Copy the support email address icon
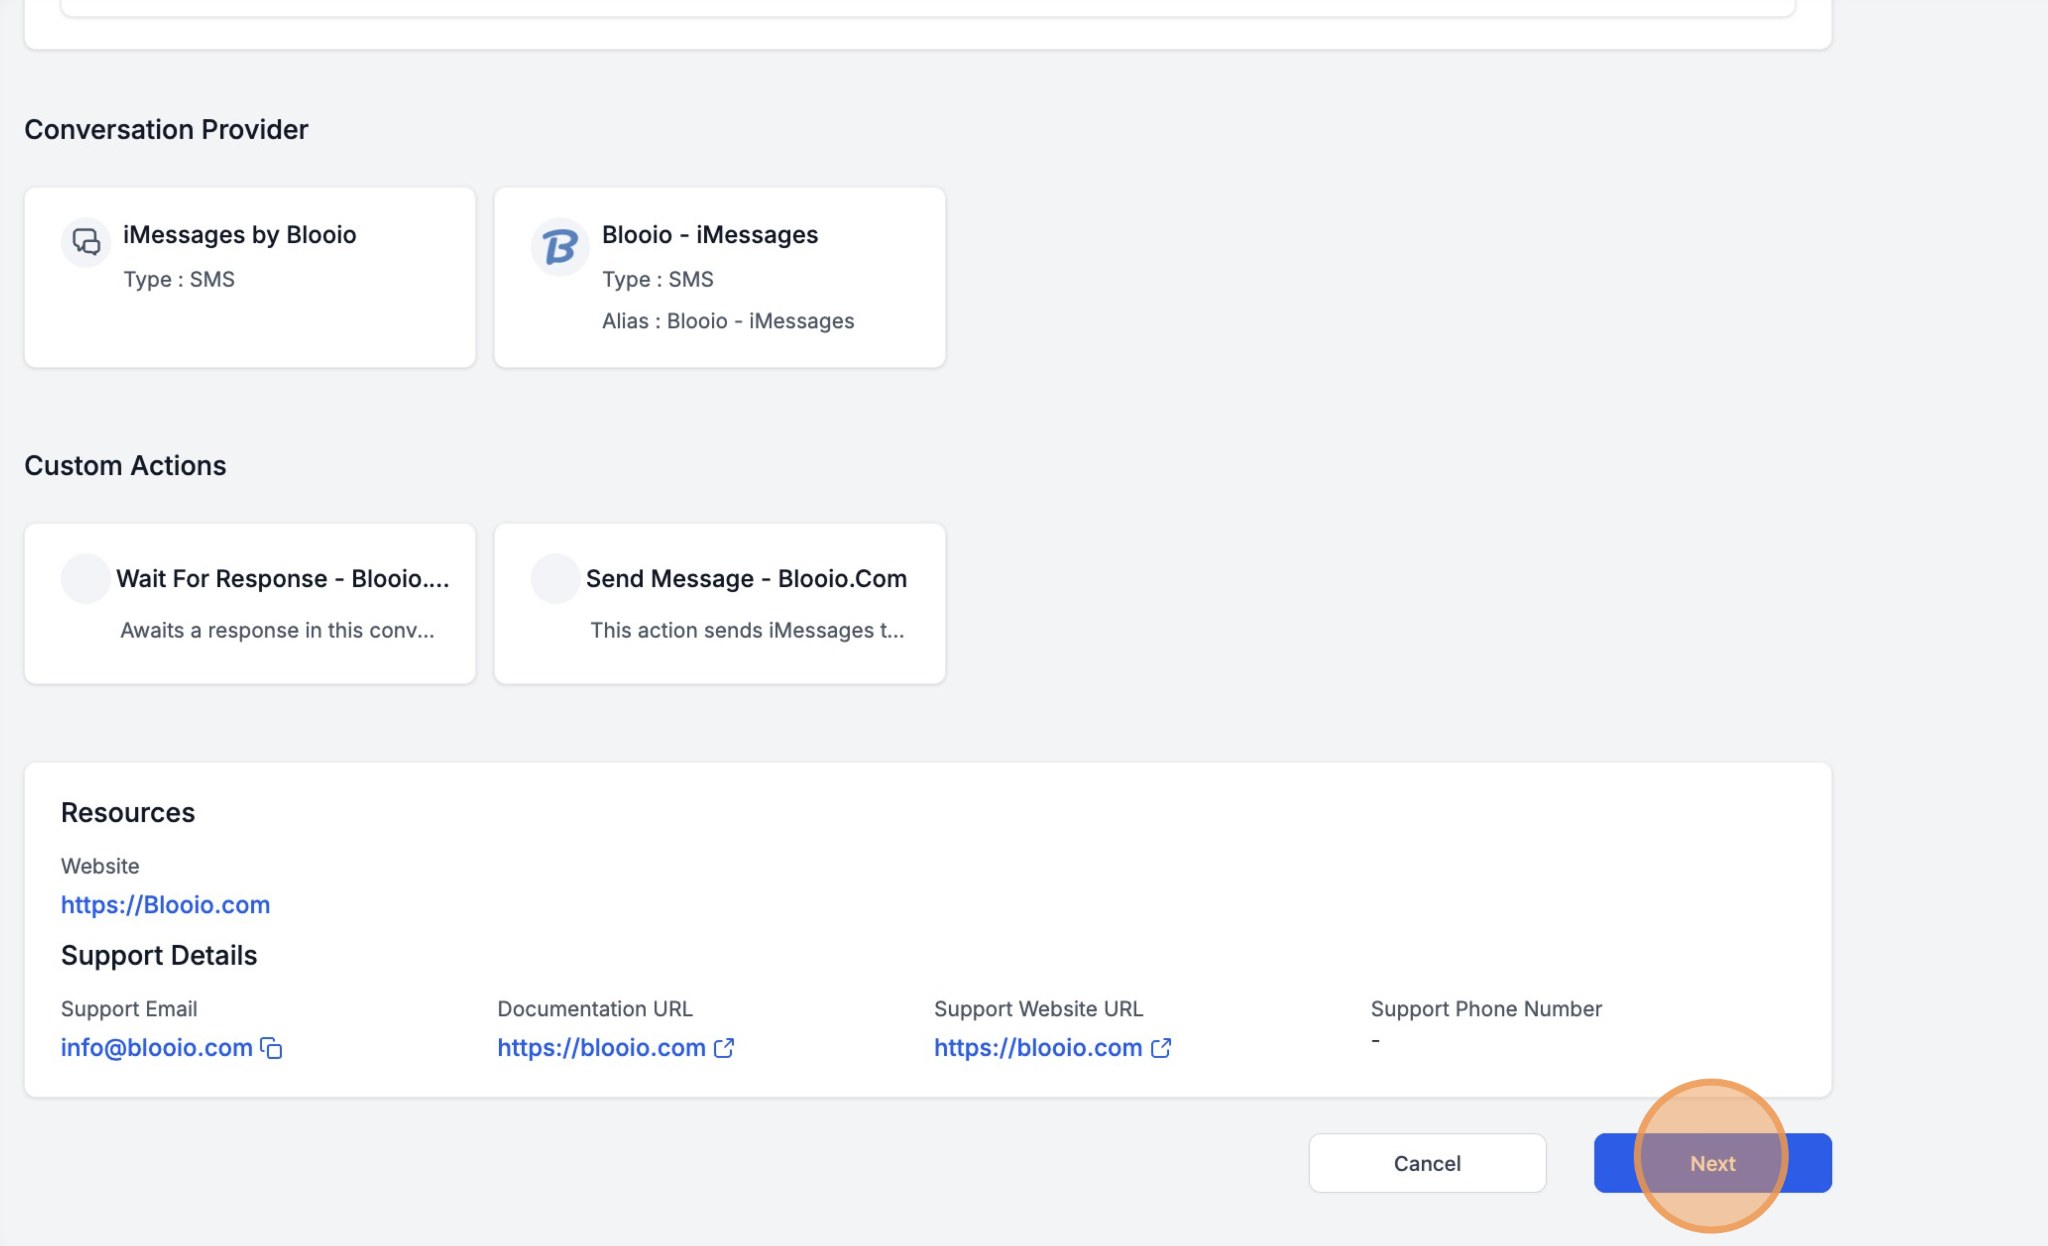This screenshot has width=2048, height=1246. 271,1048
